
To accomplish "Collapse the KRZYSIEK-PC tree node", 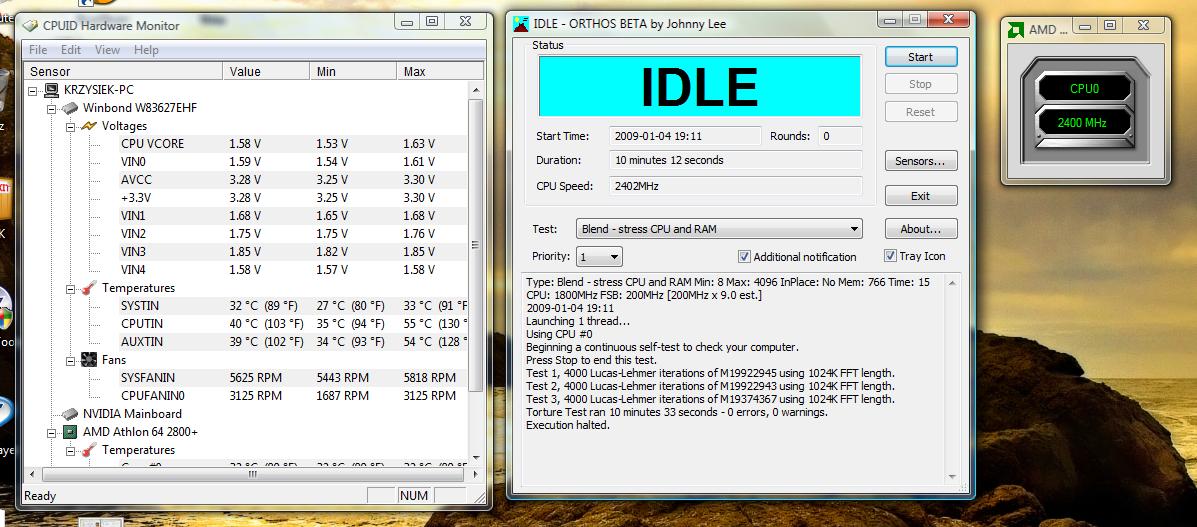I will [33, 90].
